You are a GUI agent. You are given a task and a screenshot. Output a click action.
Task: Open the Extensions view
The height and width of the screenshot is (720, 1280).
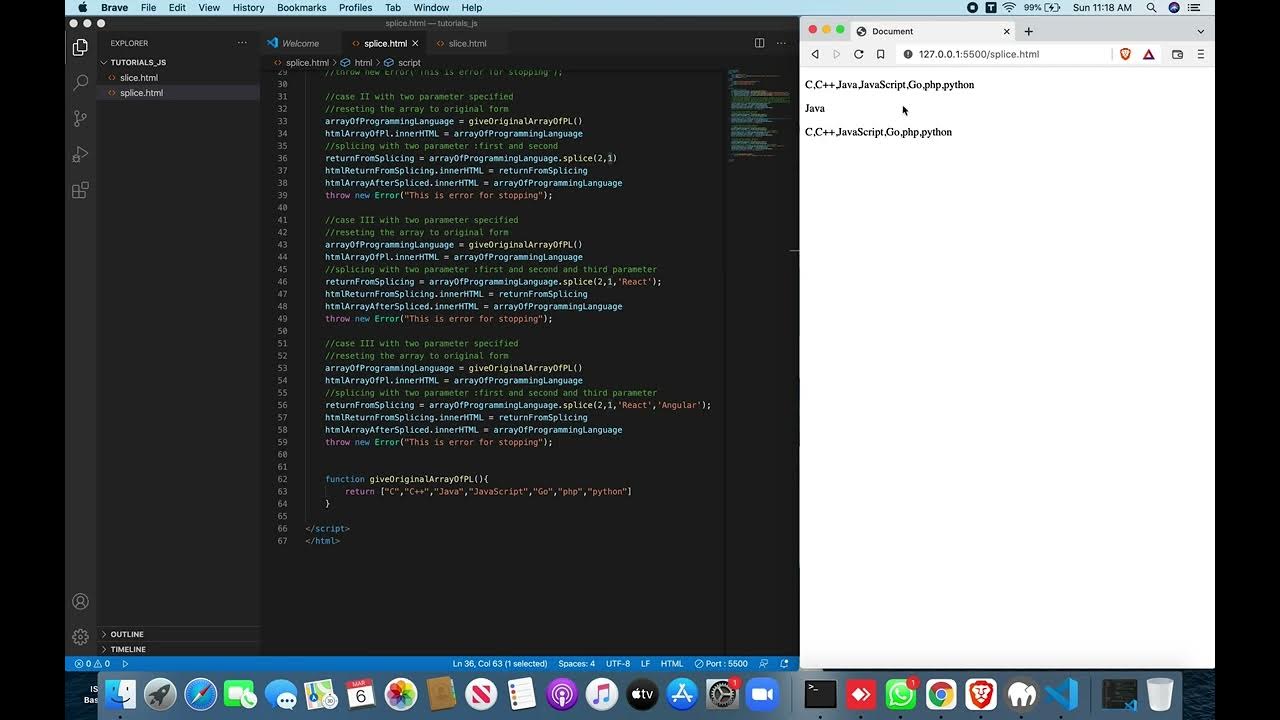(x=81, y=190)
